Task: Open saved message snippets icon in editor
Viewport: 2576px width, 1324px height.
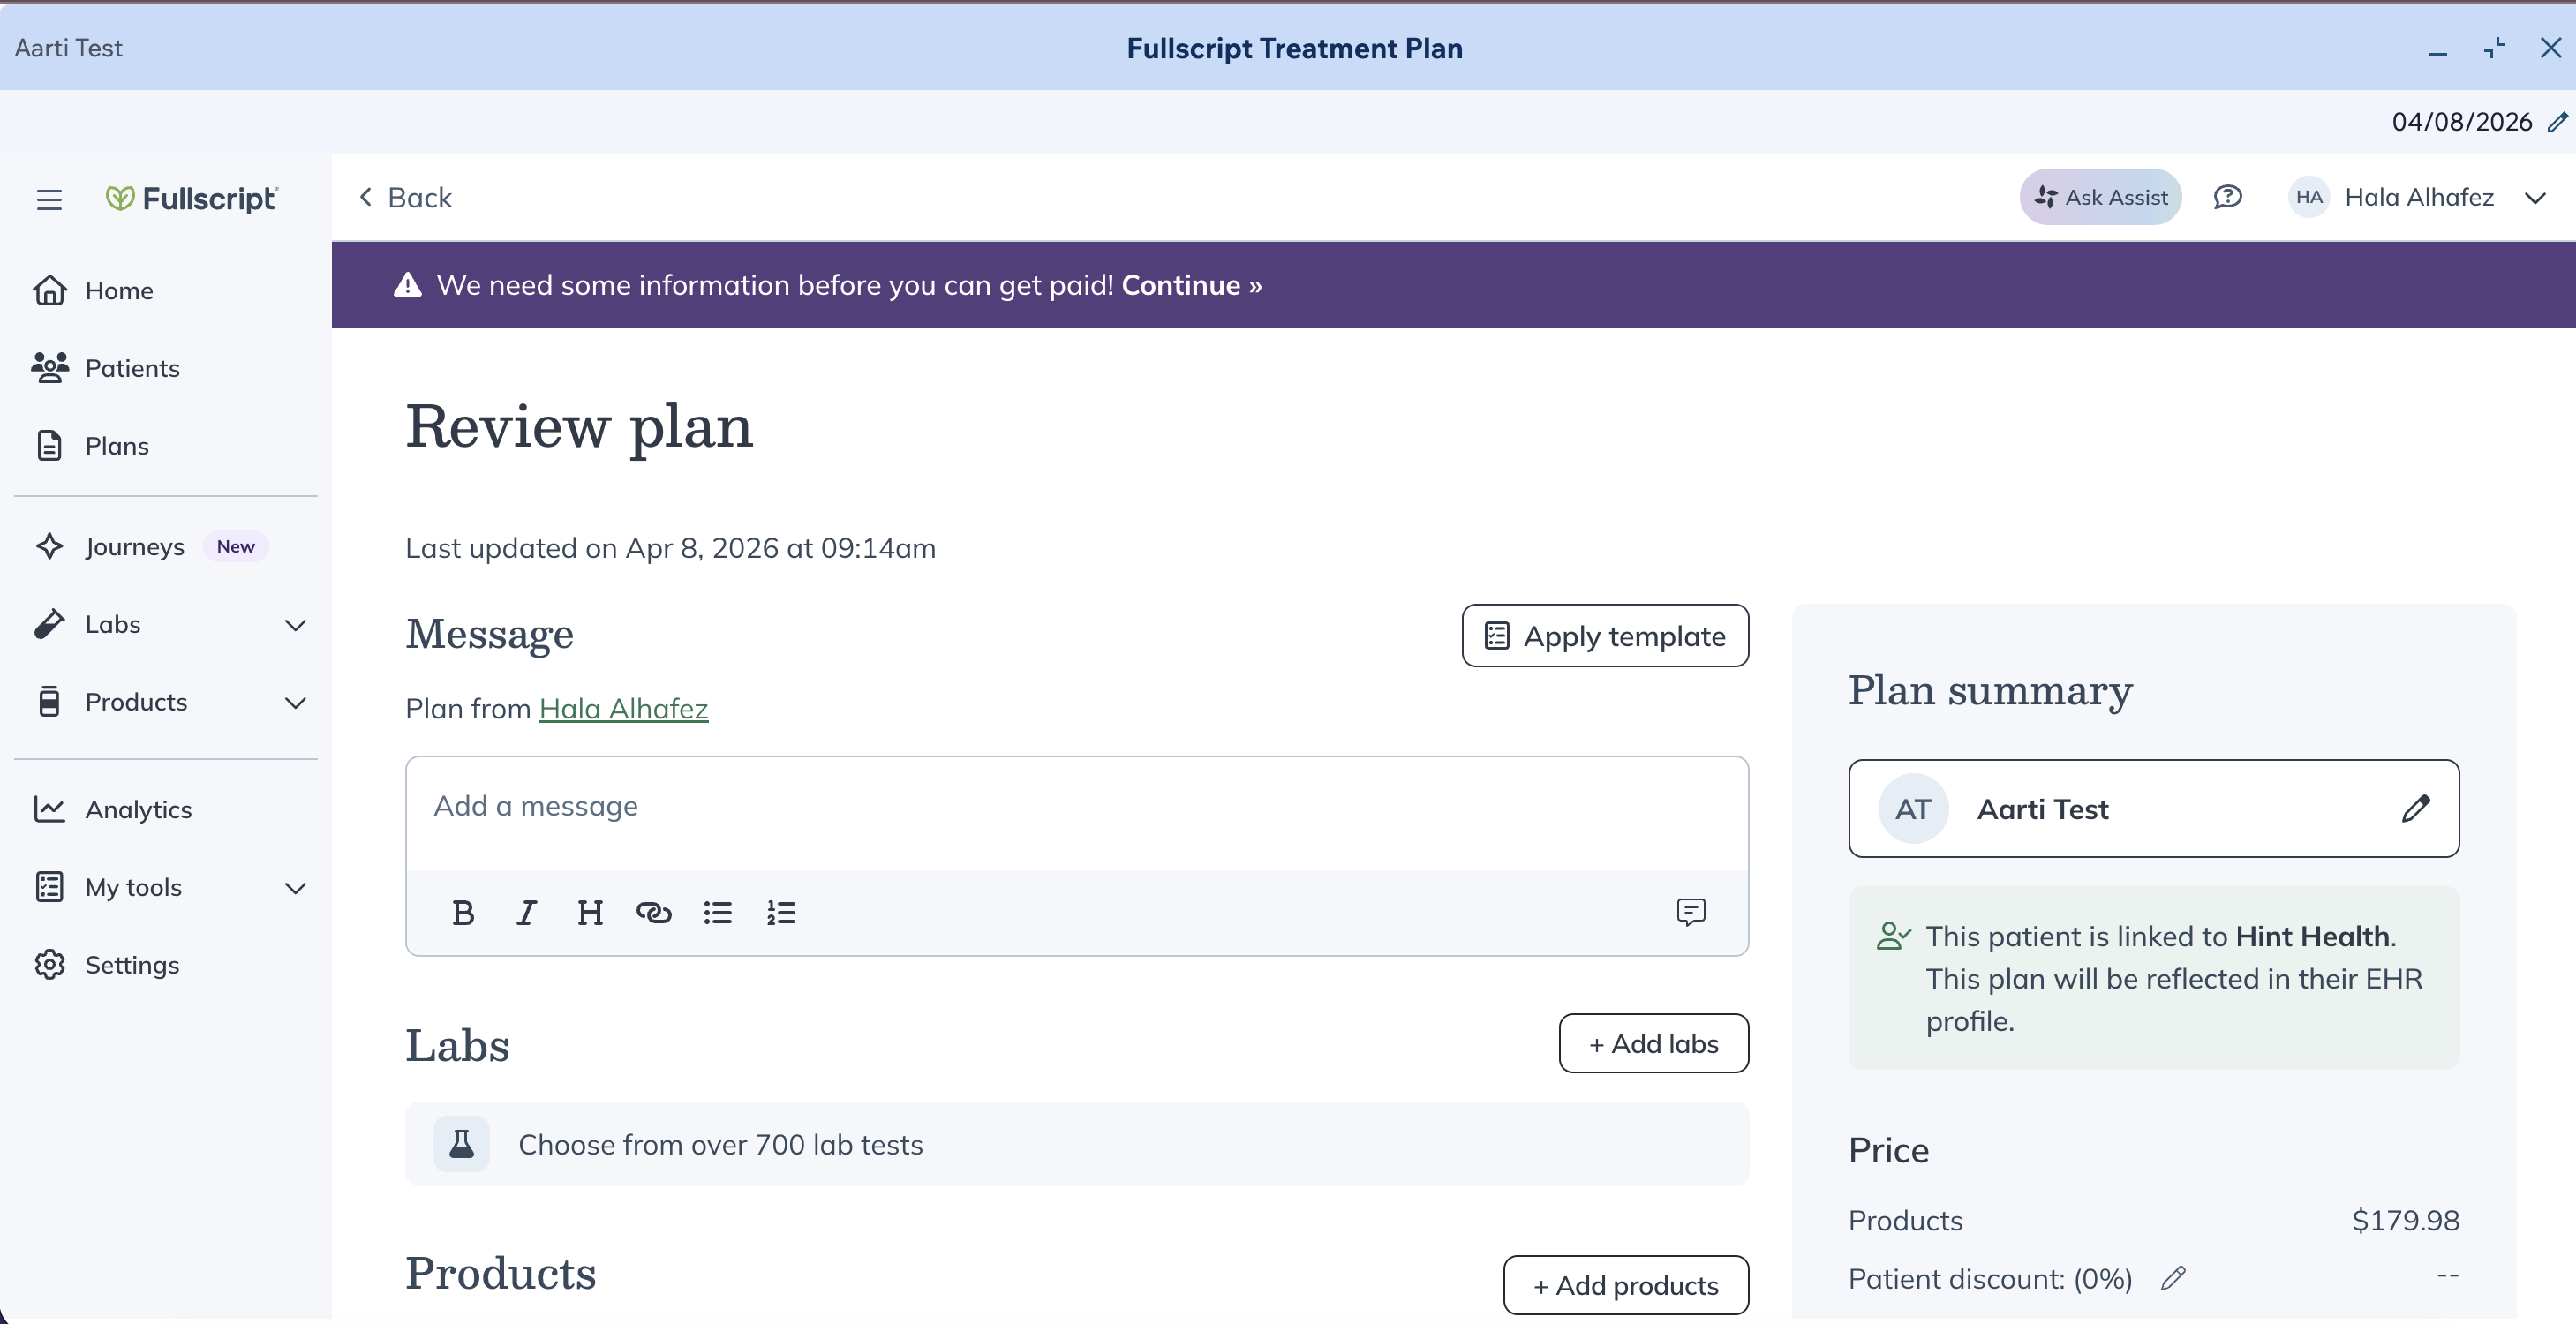Action: [1690, 912]
